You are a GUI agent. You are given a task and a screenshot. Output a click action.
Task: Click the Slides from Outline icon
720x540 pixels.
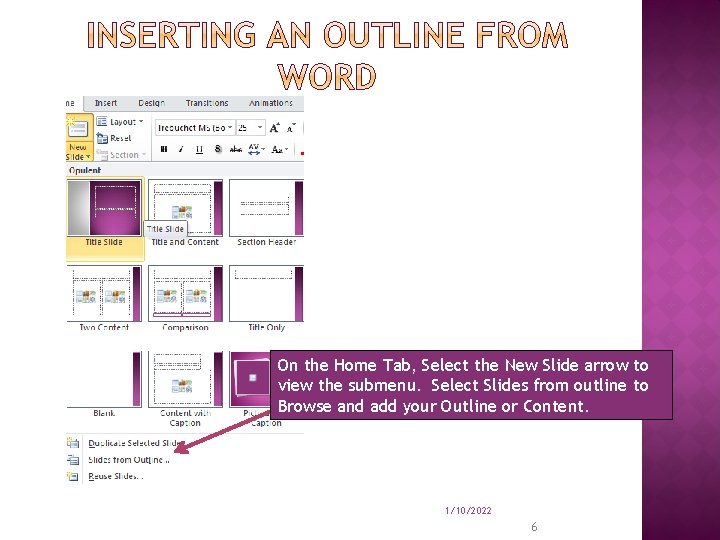[73, 459]
